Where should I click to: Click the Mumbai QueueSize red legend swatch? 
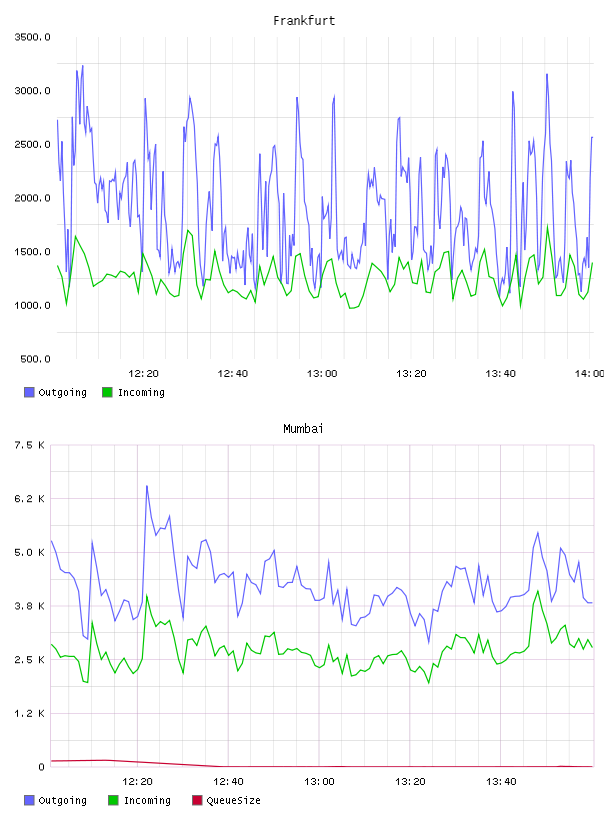pos(197,800)
